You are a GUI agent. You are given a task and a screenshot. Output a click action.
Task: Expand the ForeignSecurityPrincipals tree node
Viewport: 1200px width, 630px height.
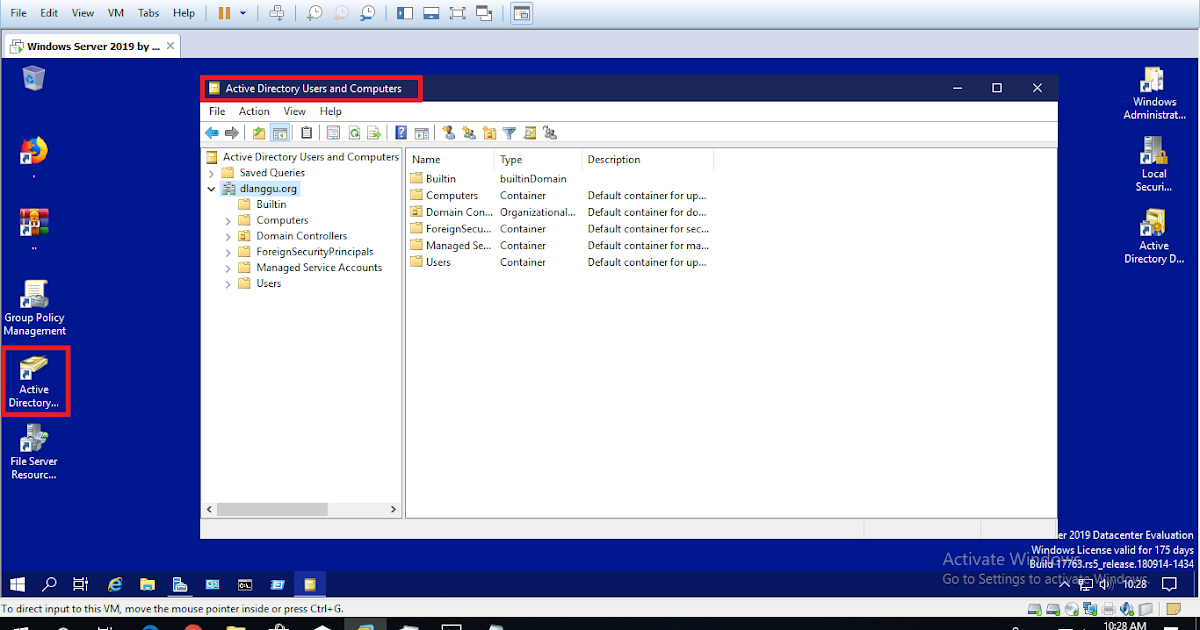pos(228,252)
